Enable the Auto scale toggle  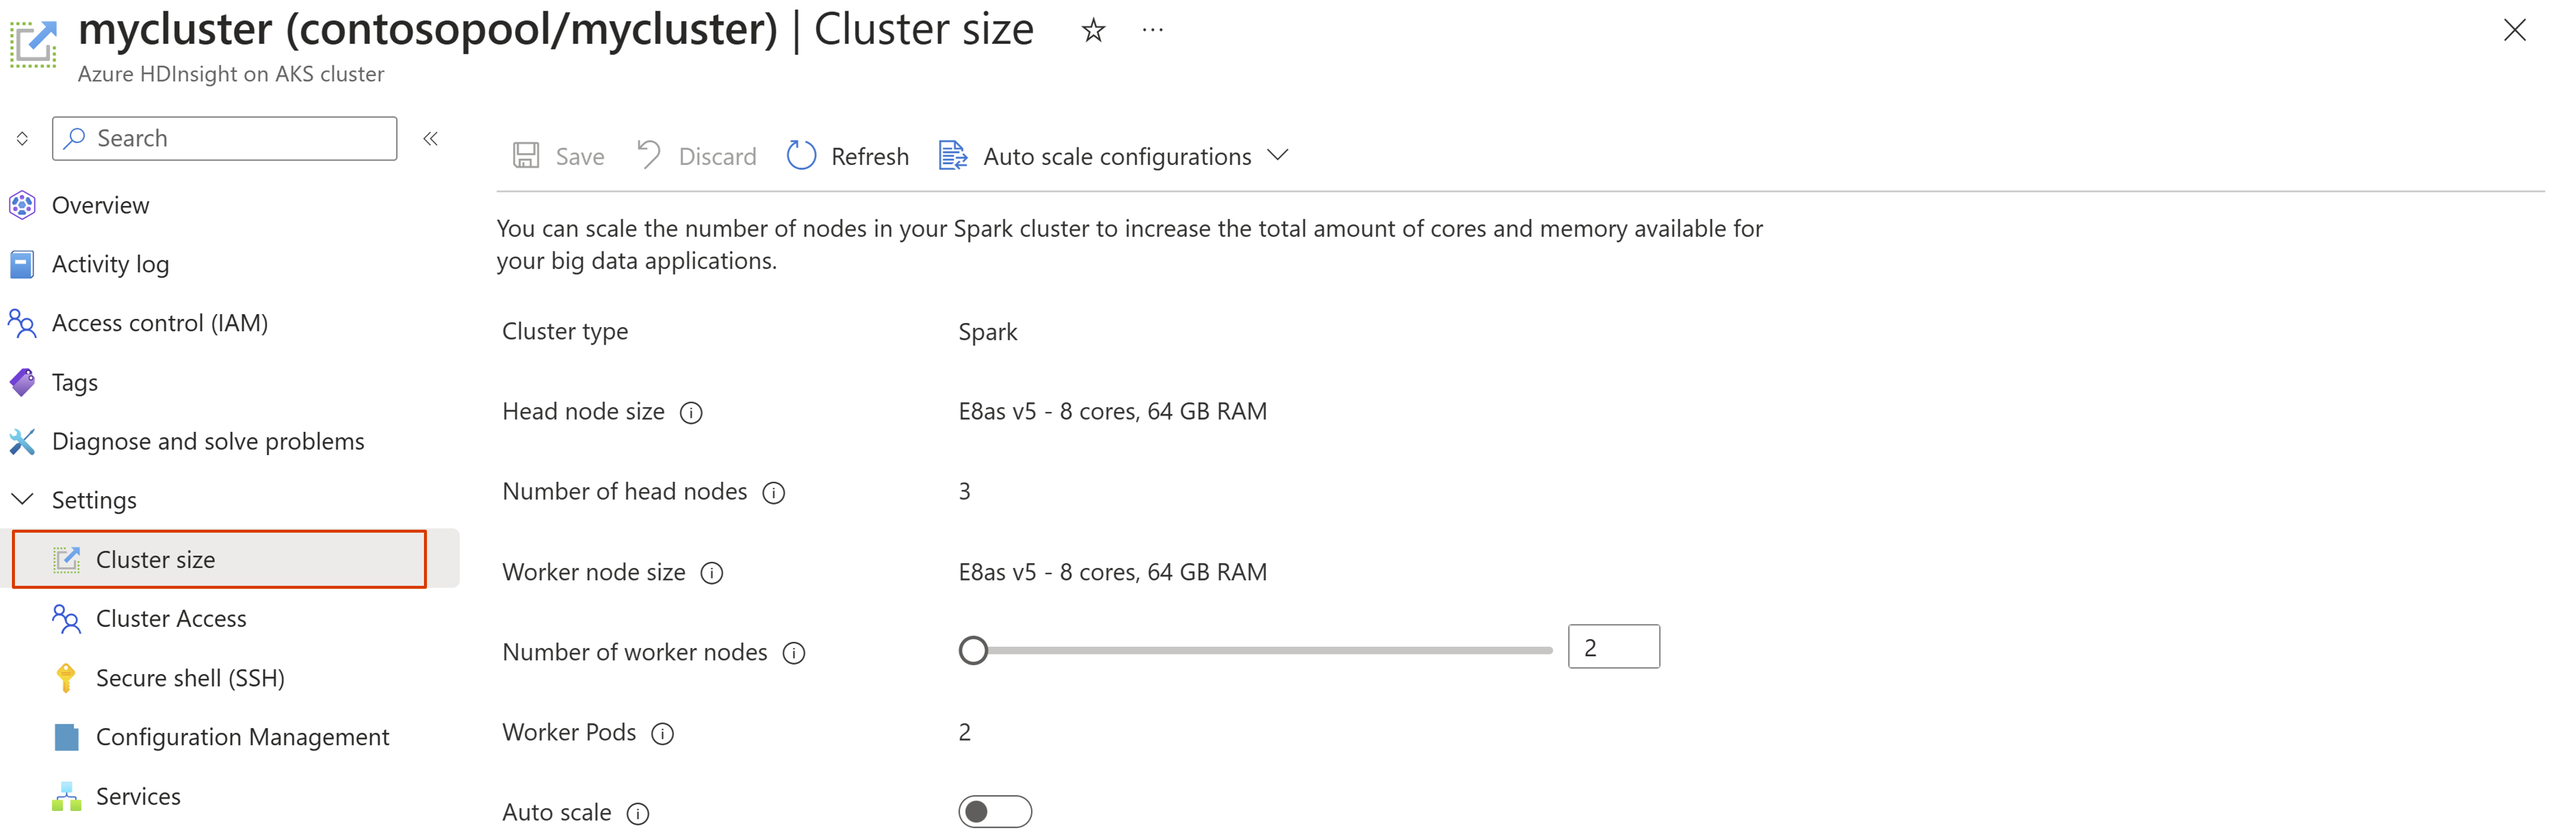[995, 812]
